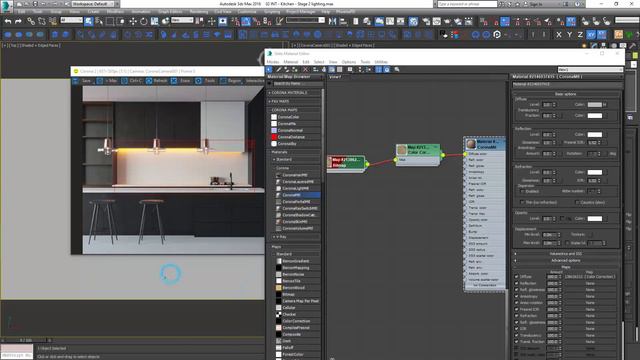Open the Opacity color swatch
The image size is (640, 360).
coord(594,218)
